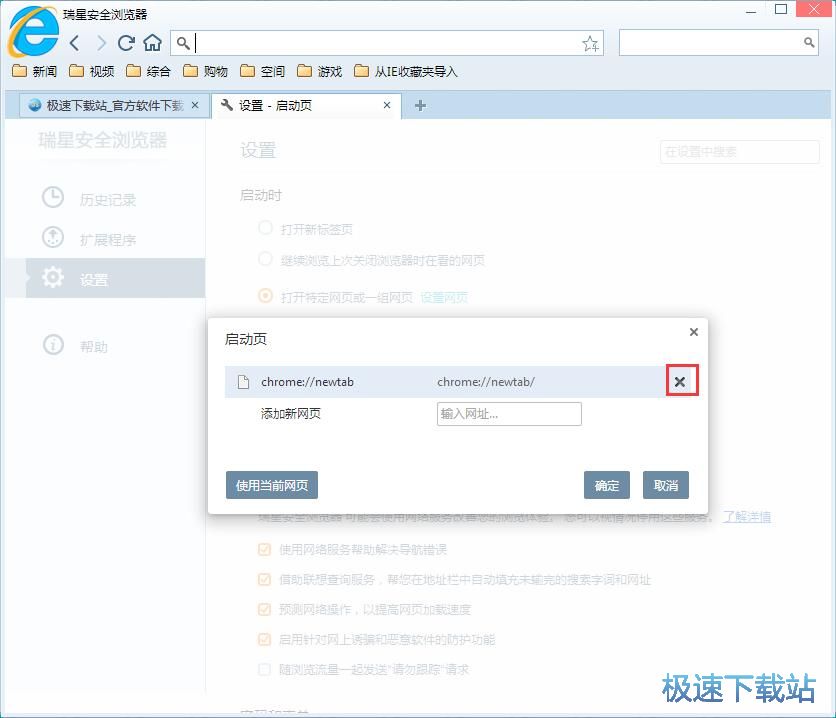Remove the chrome://newtab startup entry
Screen dimensions: 836x718
click(x=680, y=382)
